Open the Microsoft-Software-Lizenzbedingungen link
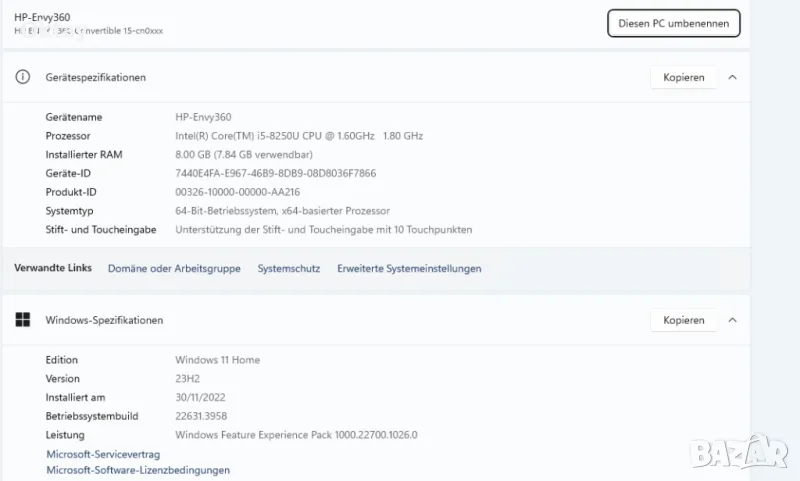The image size is (800, 481). (x=138, y=470)
